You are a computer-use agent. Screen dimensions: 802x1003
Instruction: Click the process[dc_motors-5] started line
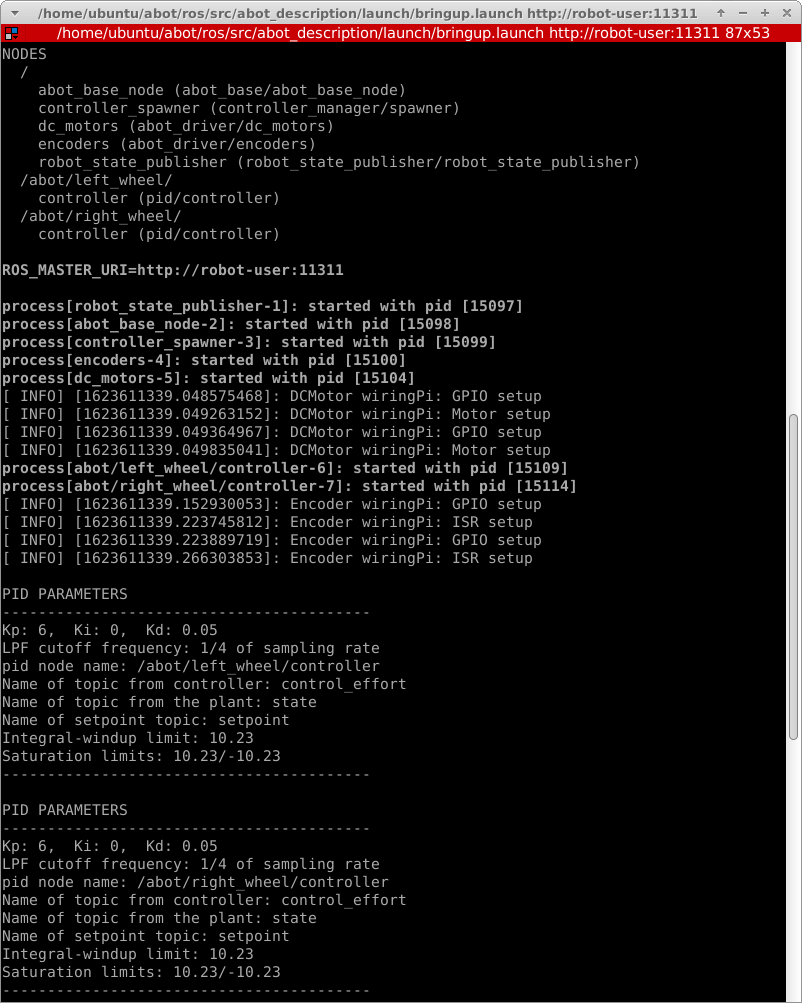(208, 378)
